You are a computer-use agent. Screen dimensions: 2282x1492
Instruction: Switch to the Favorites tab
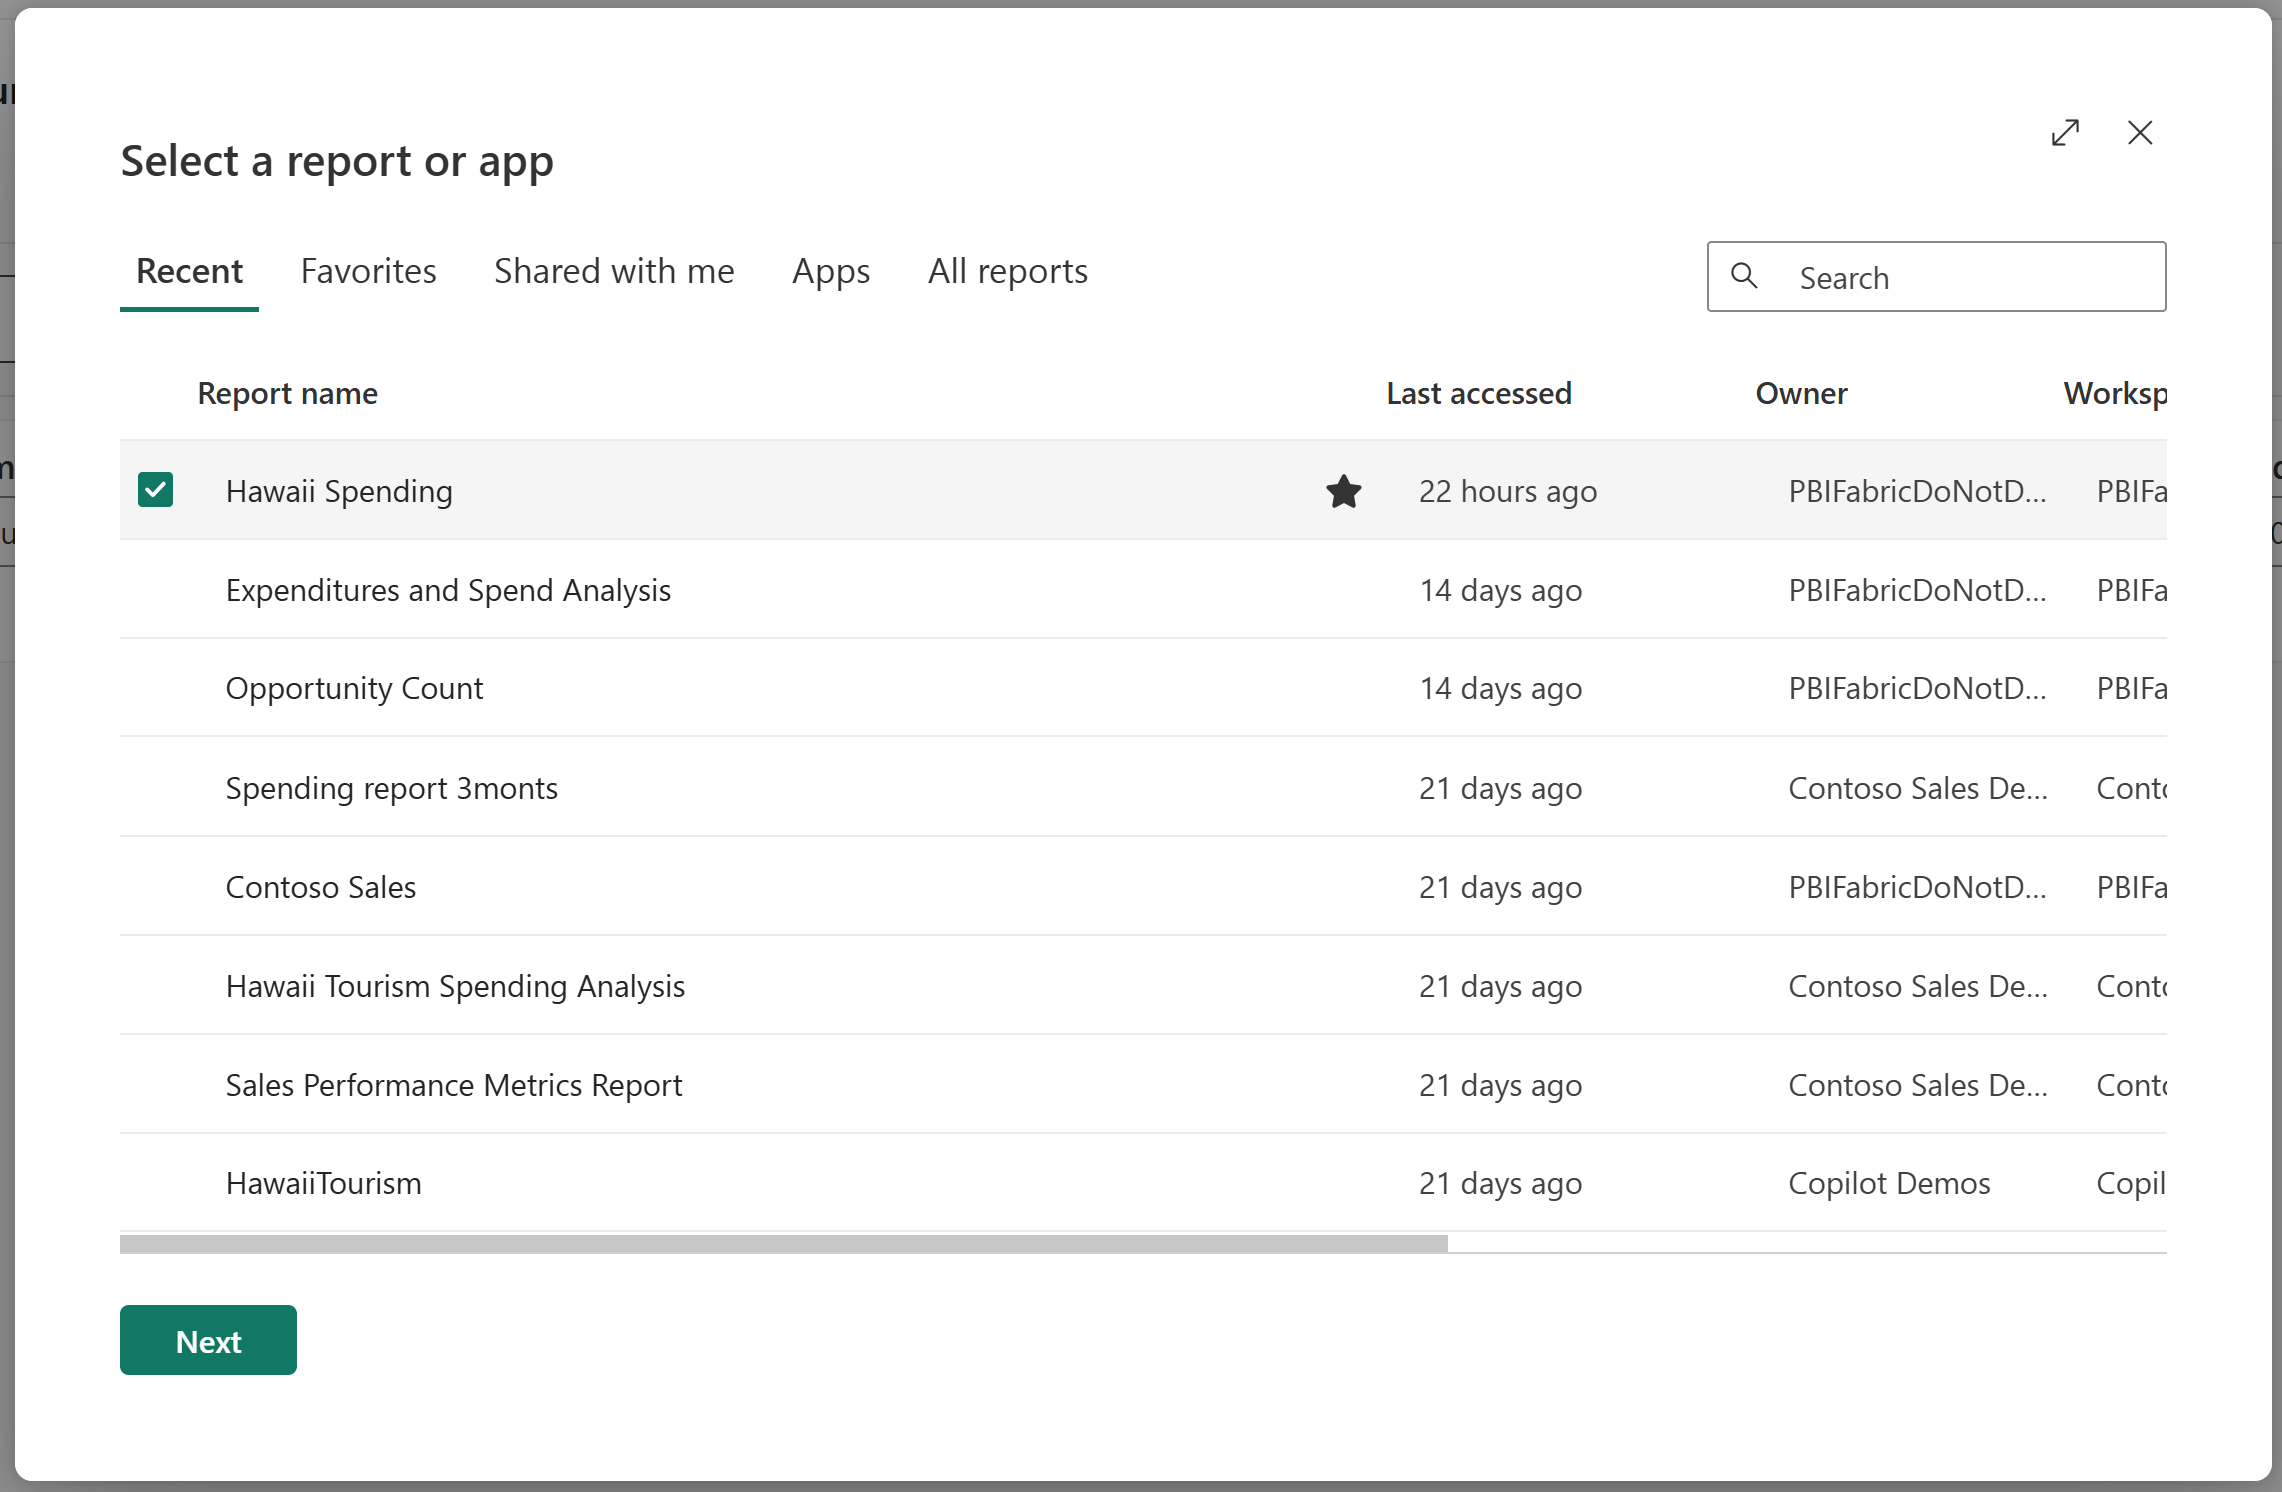(368, 270)
